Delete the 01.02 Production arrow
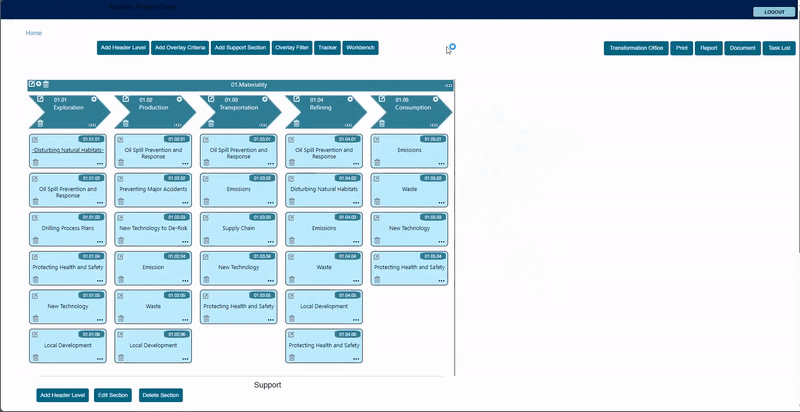The height and width of the screenshot is (412, 800). [126, 123]
